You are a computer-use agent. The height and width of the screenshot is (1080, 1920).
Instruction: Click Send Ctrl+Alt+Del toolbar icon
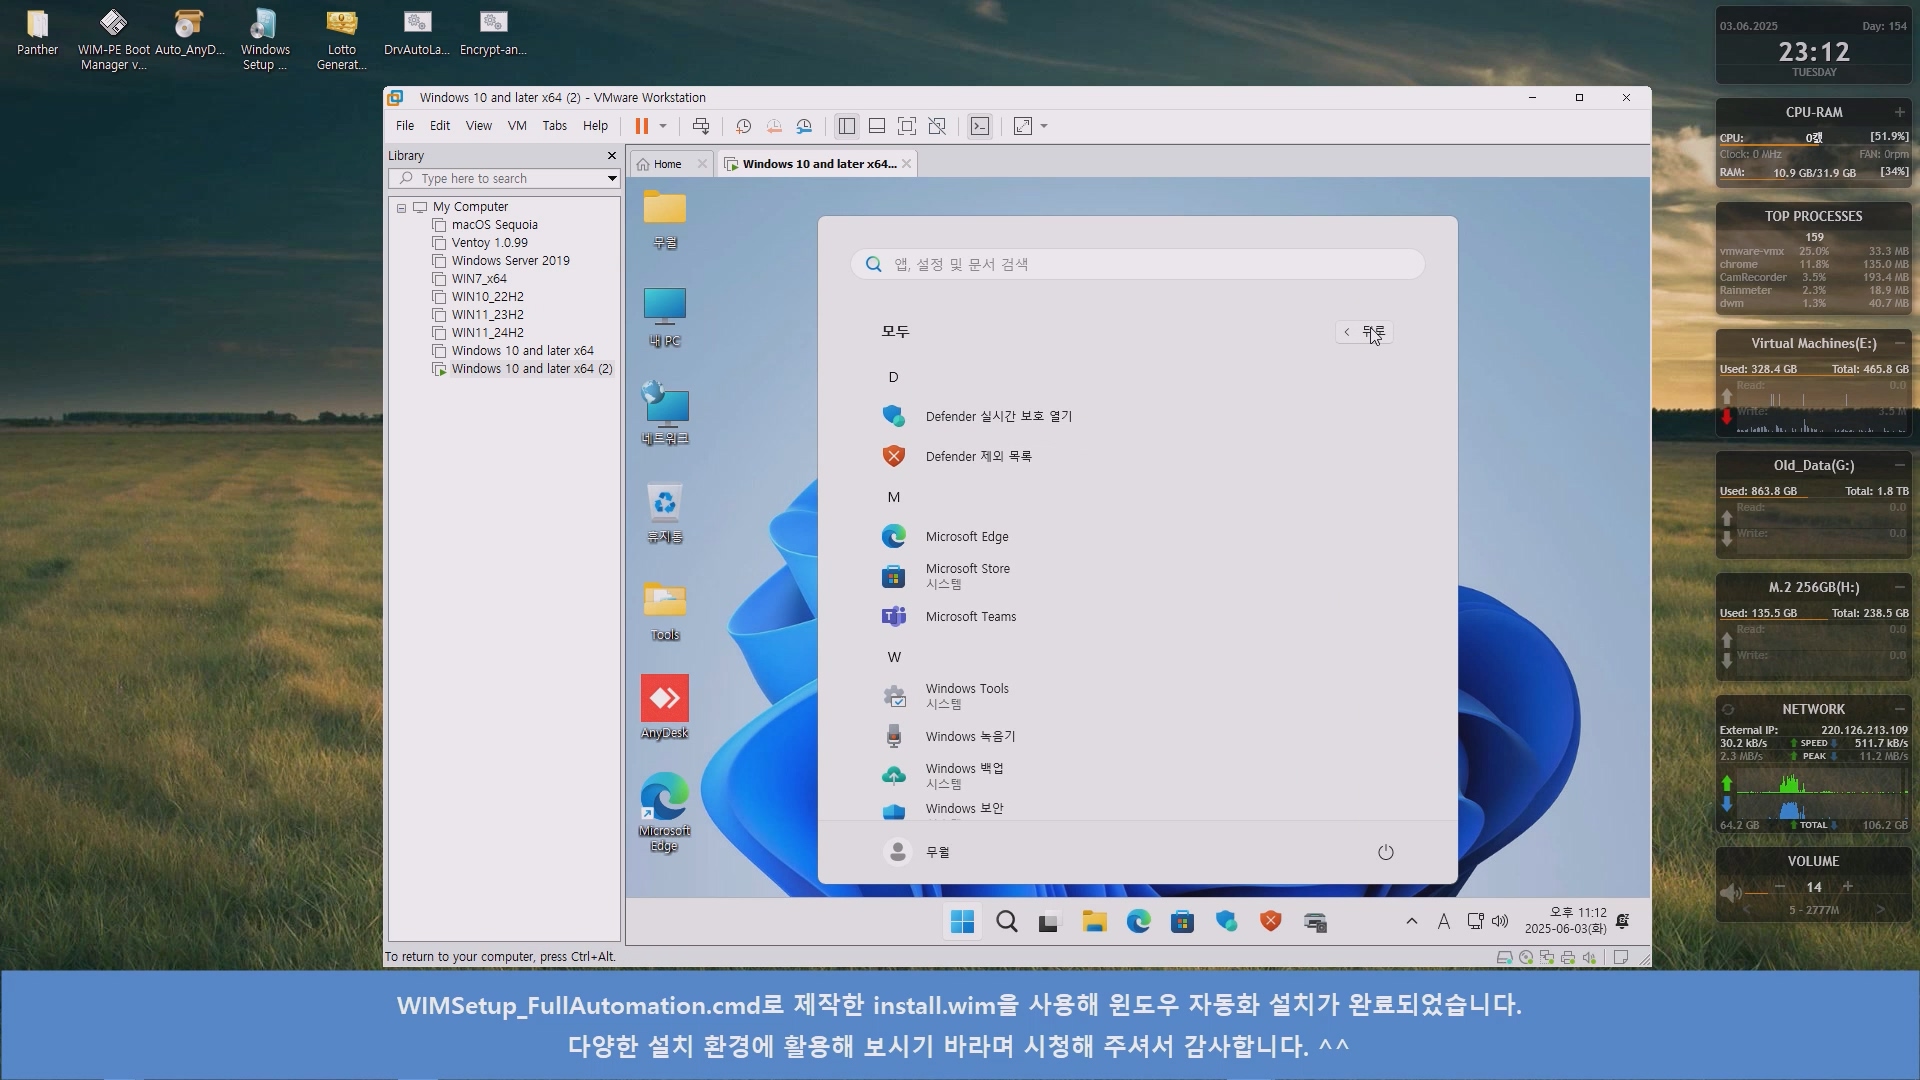(701, 126)
